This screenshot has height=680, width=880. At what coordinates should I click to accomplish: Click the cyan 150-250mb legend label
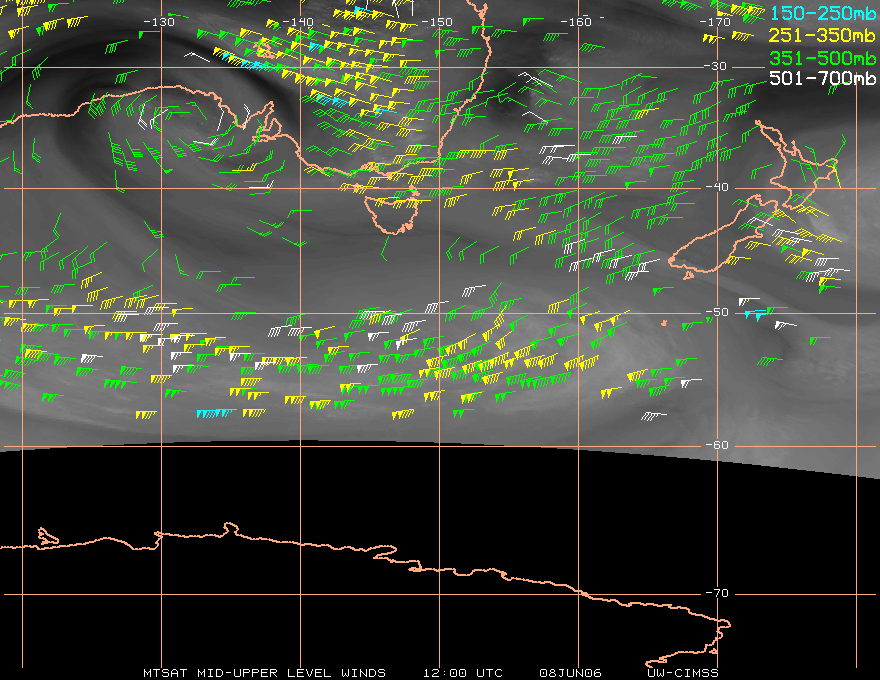[823, 13]
